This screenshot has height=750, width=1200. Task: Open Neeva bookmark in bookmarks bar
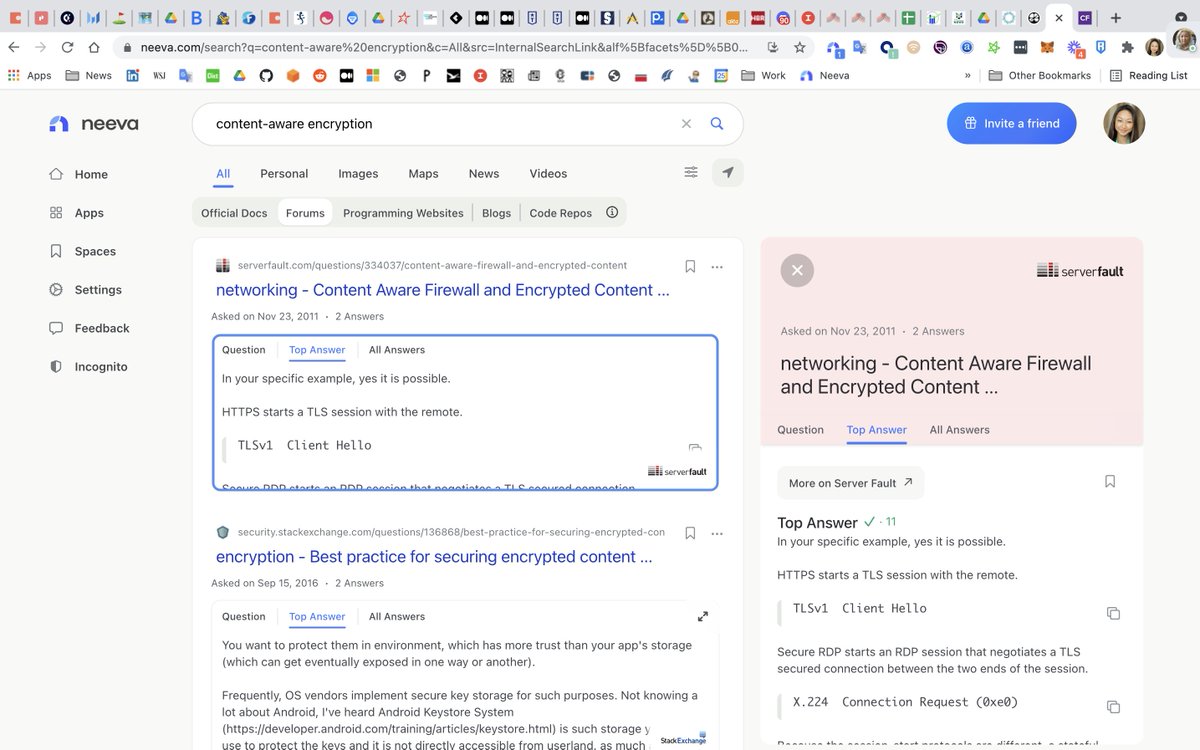click(825, 75)
